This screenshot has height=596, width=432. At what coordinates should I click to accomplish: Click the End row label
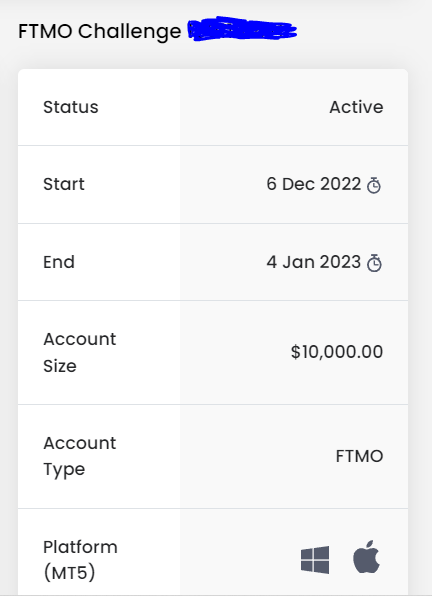tap(59, 262)
